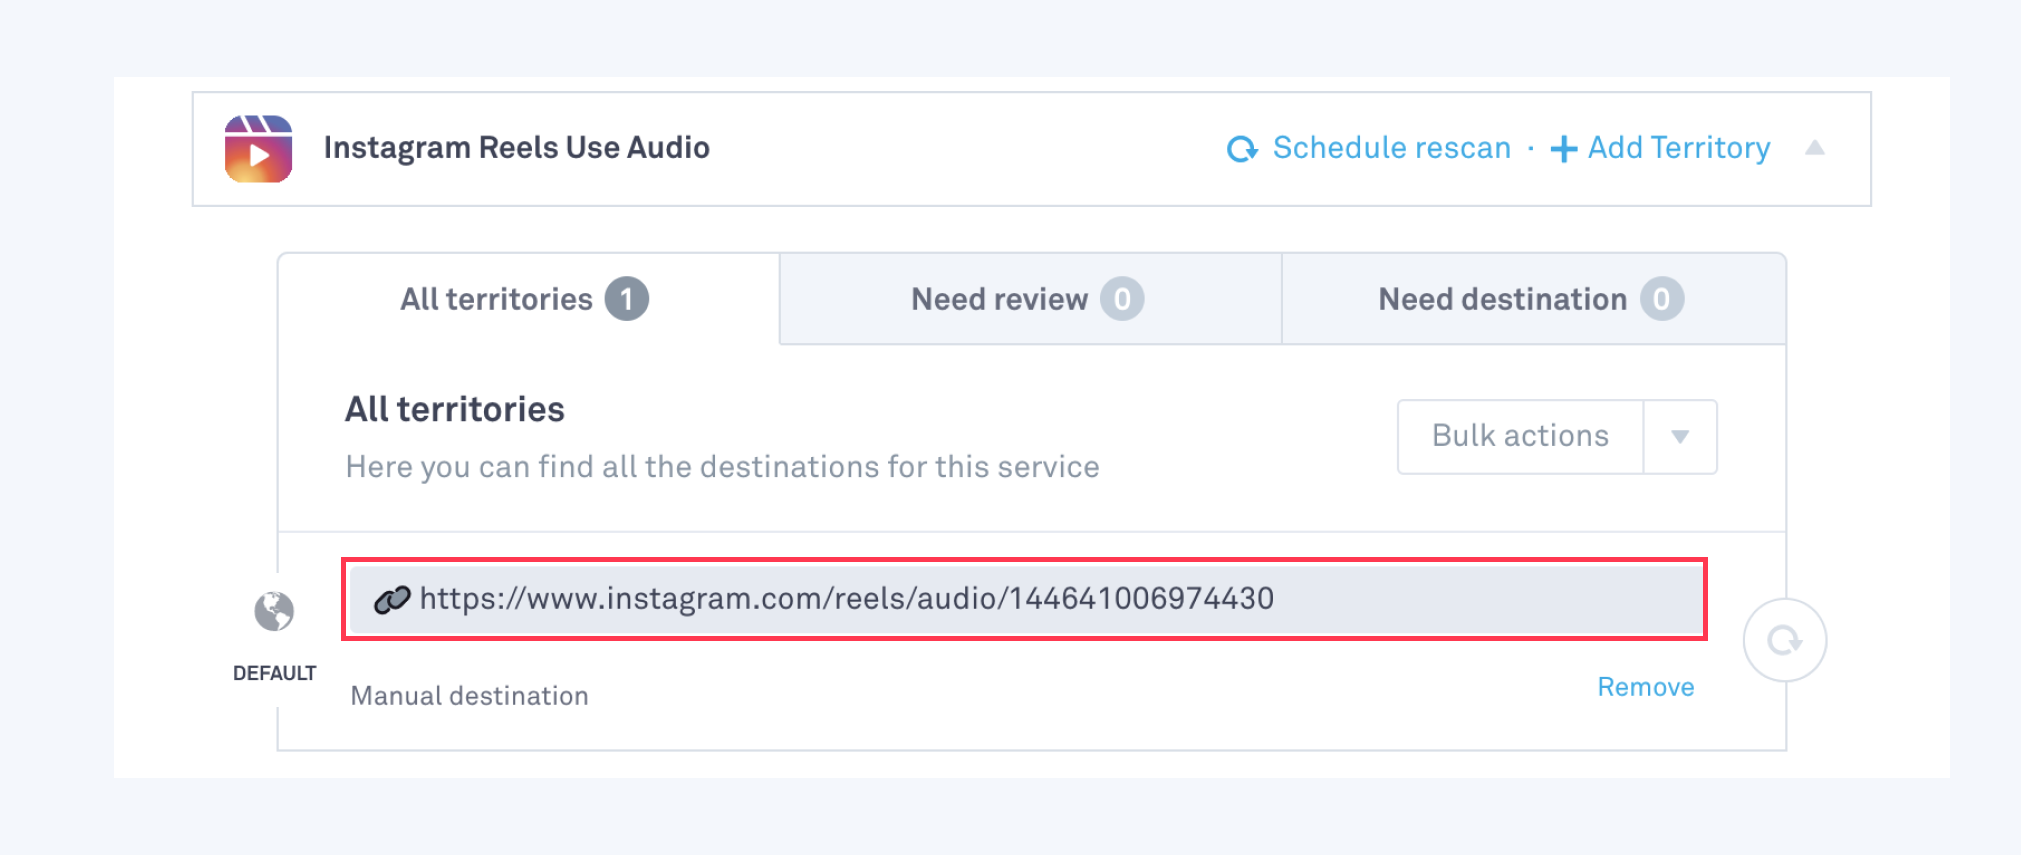Screen dimensions: 2021x855
Task: Click the Add Territory link text
Action: pos(1679,148)
